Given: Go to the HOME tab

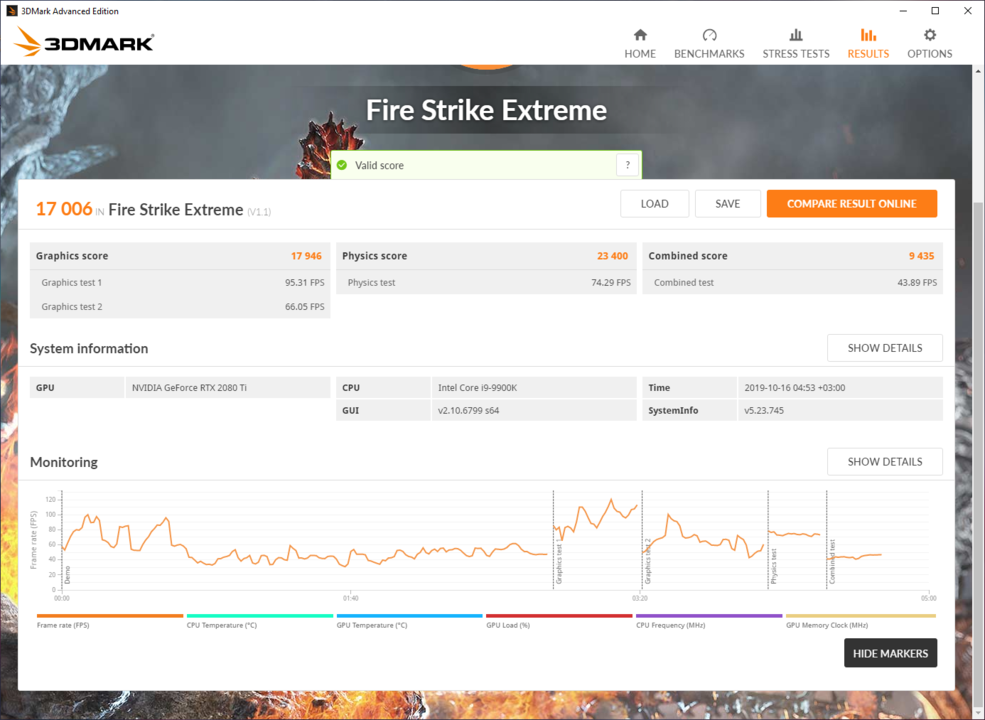Looking at the screenshot, I should (x=639, y=44).
